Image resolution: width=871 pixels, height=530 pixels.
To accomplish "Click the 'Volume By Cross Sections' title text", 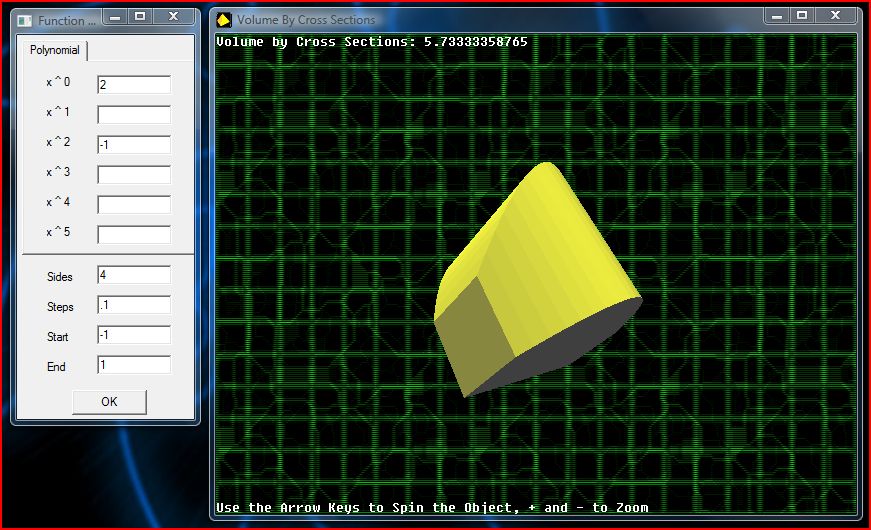I will point(306,20).
